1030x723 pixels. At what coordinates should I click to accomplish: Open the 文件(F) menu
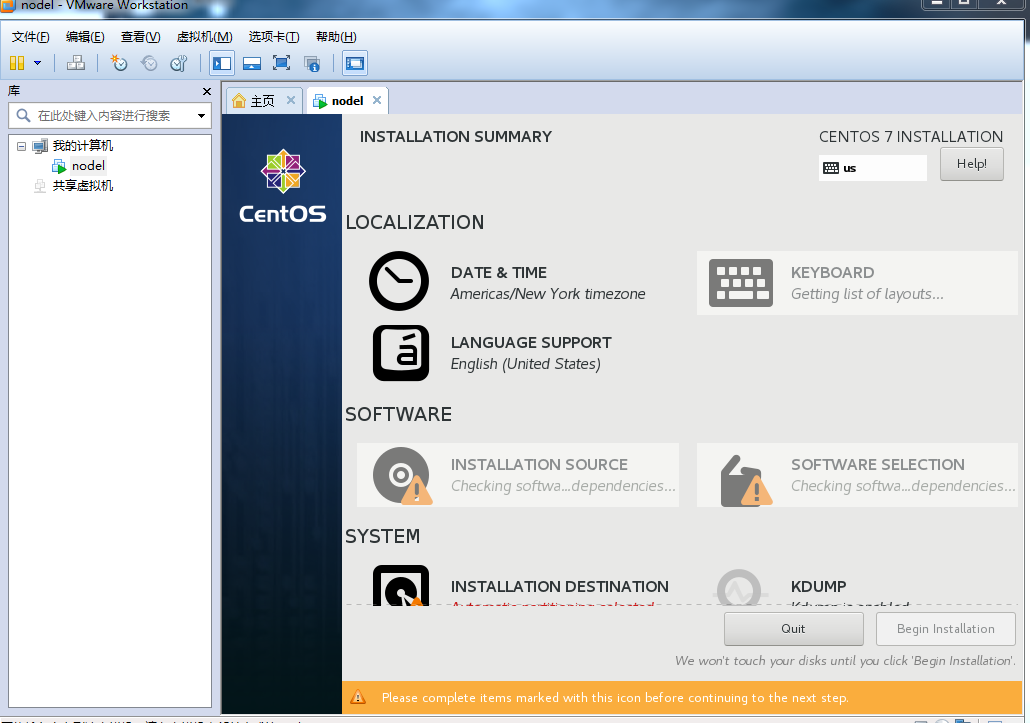tap(30, 37)
